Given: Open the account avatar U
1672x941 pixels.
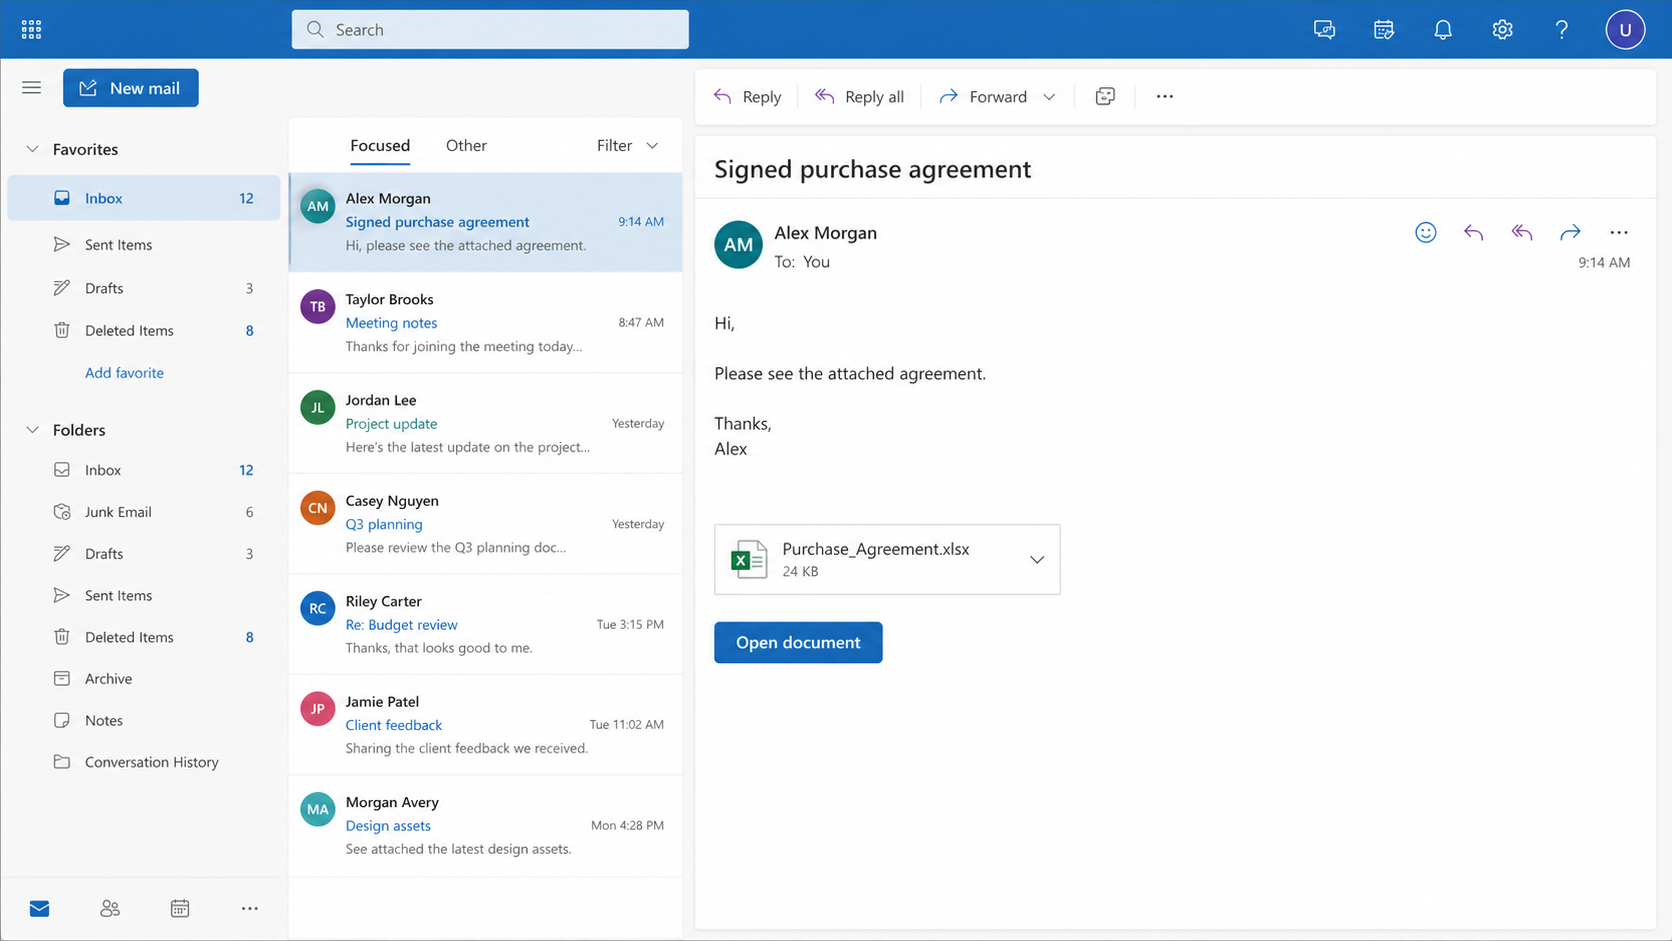Looking at the screenshot, I should (1625, 29).
